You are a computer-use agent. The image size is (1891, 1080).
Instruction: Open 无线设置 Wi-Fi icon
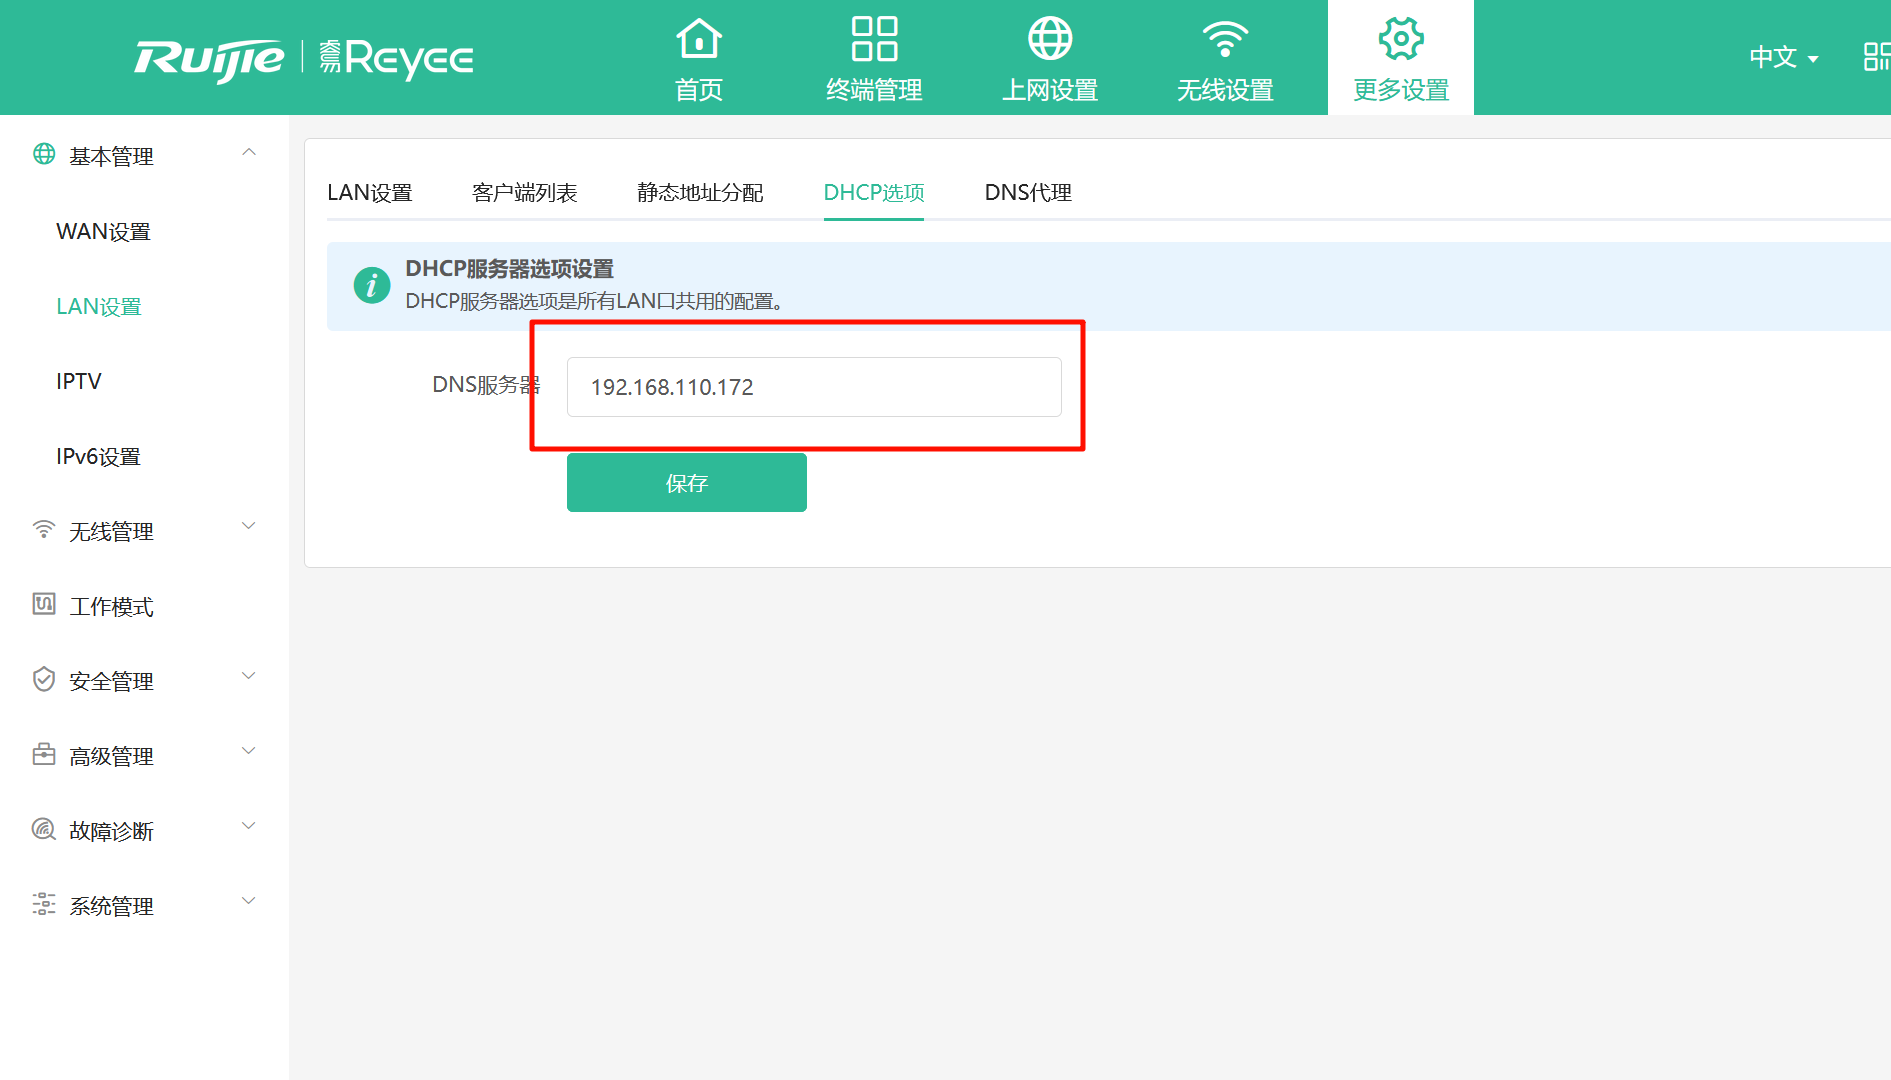tap(1224, 40)
